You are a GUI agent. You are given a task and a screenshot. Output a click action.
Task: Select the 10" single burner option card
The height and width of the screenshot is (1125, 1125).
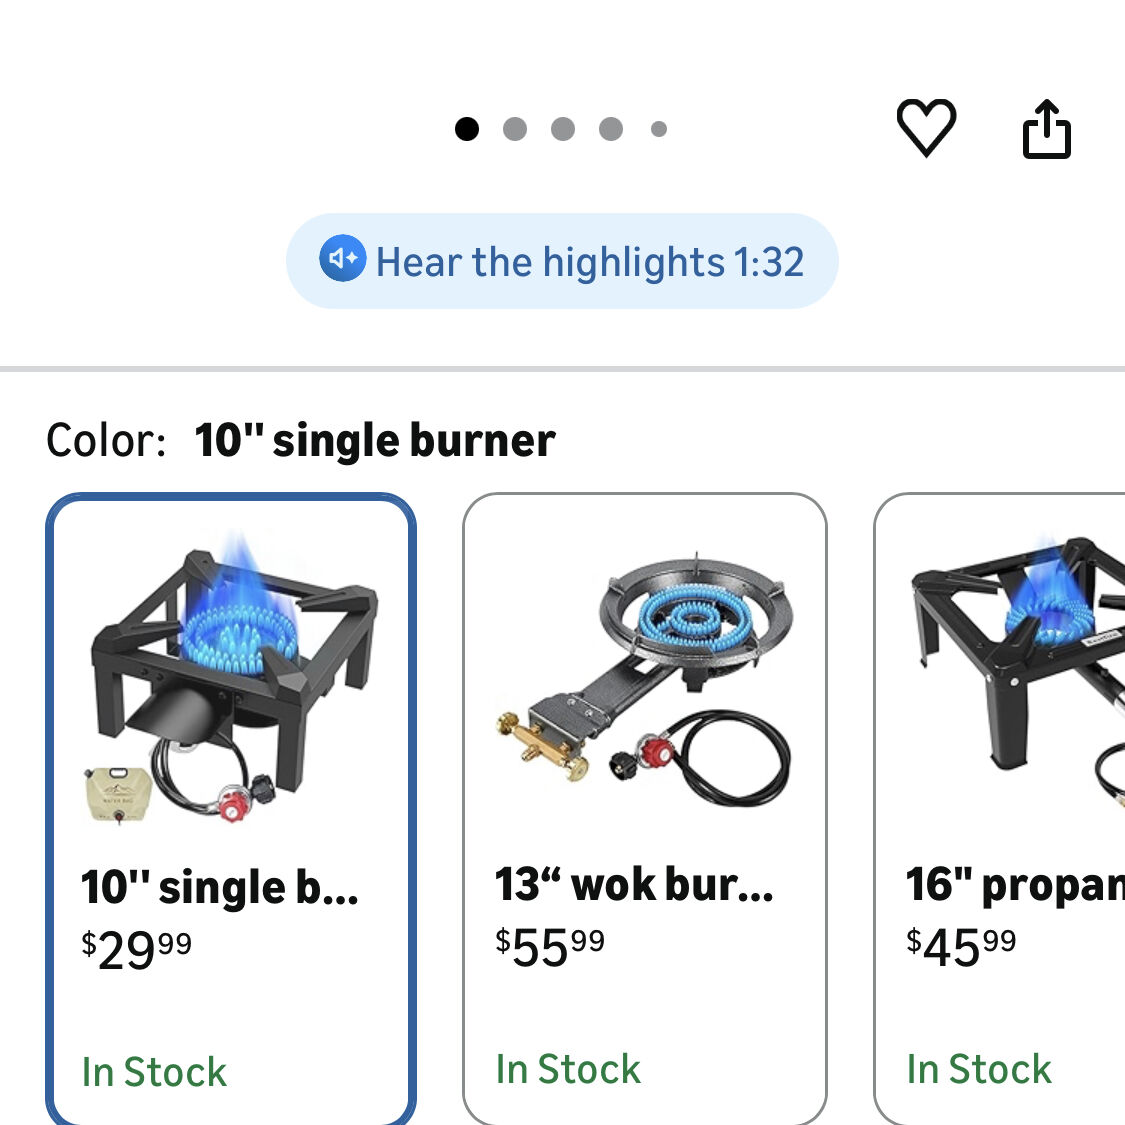231,809
